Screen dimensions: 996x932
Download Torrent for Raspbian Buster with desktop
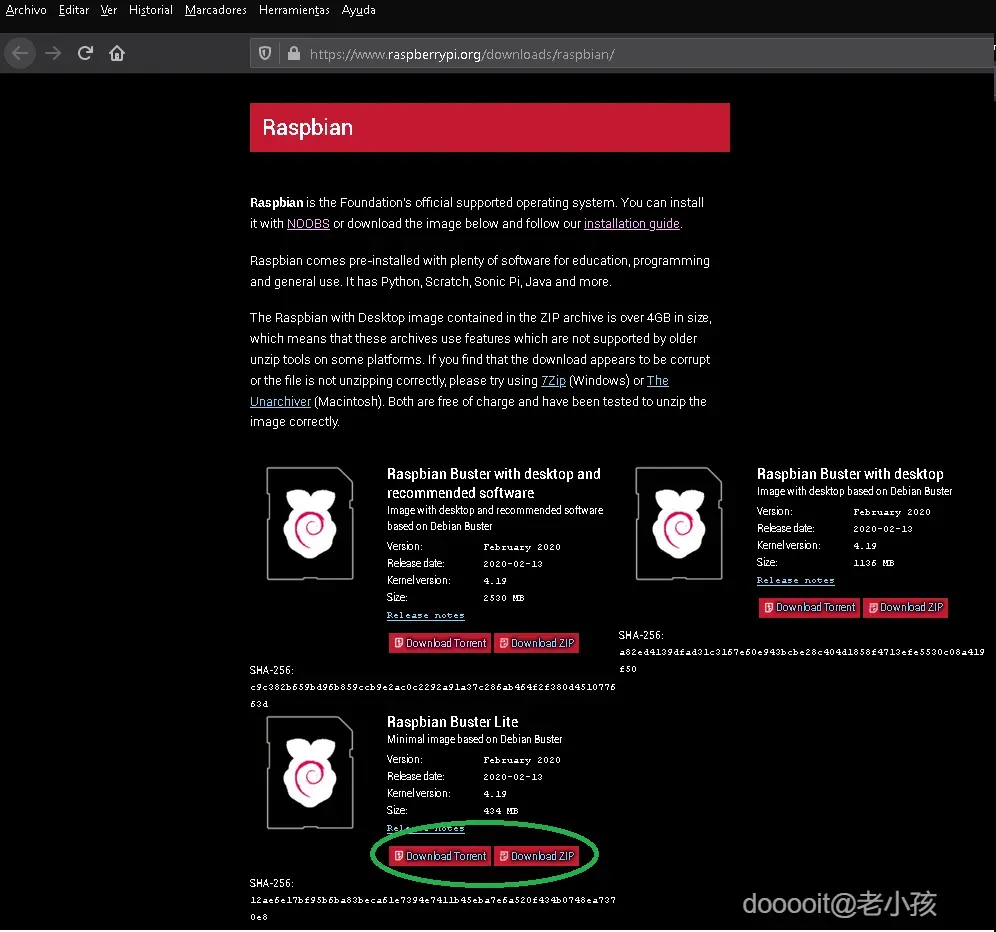point(809,607)
